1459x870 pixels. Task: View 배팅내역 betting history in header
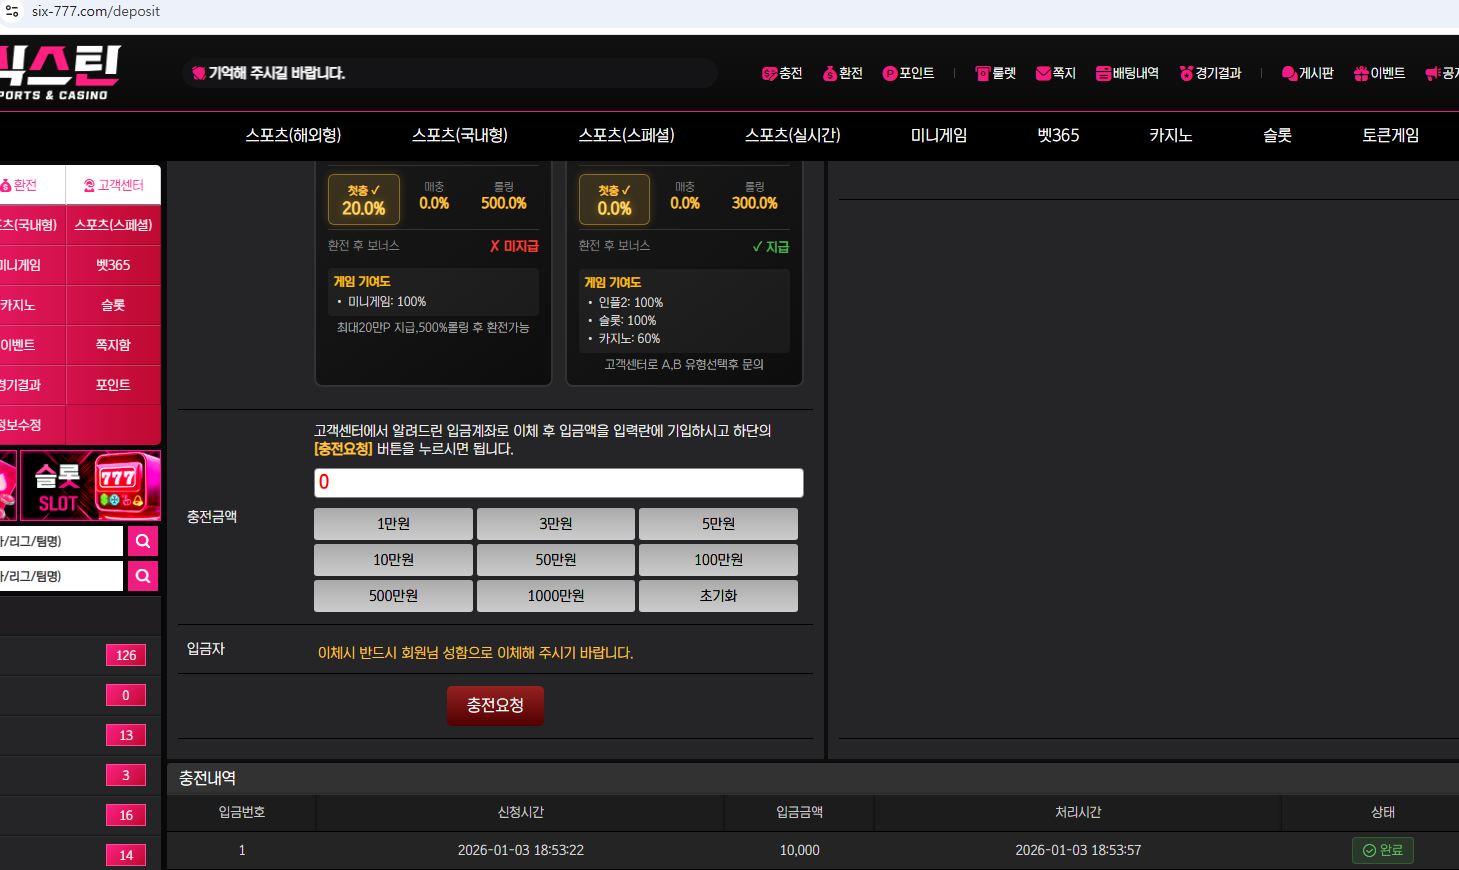point(1127,73)
